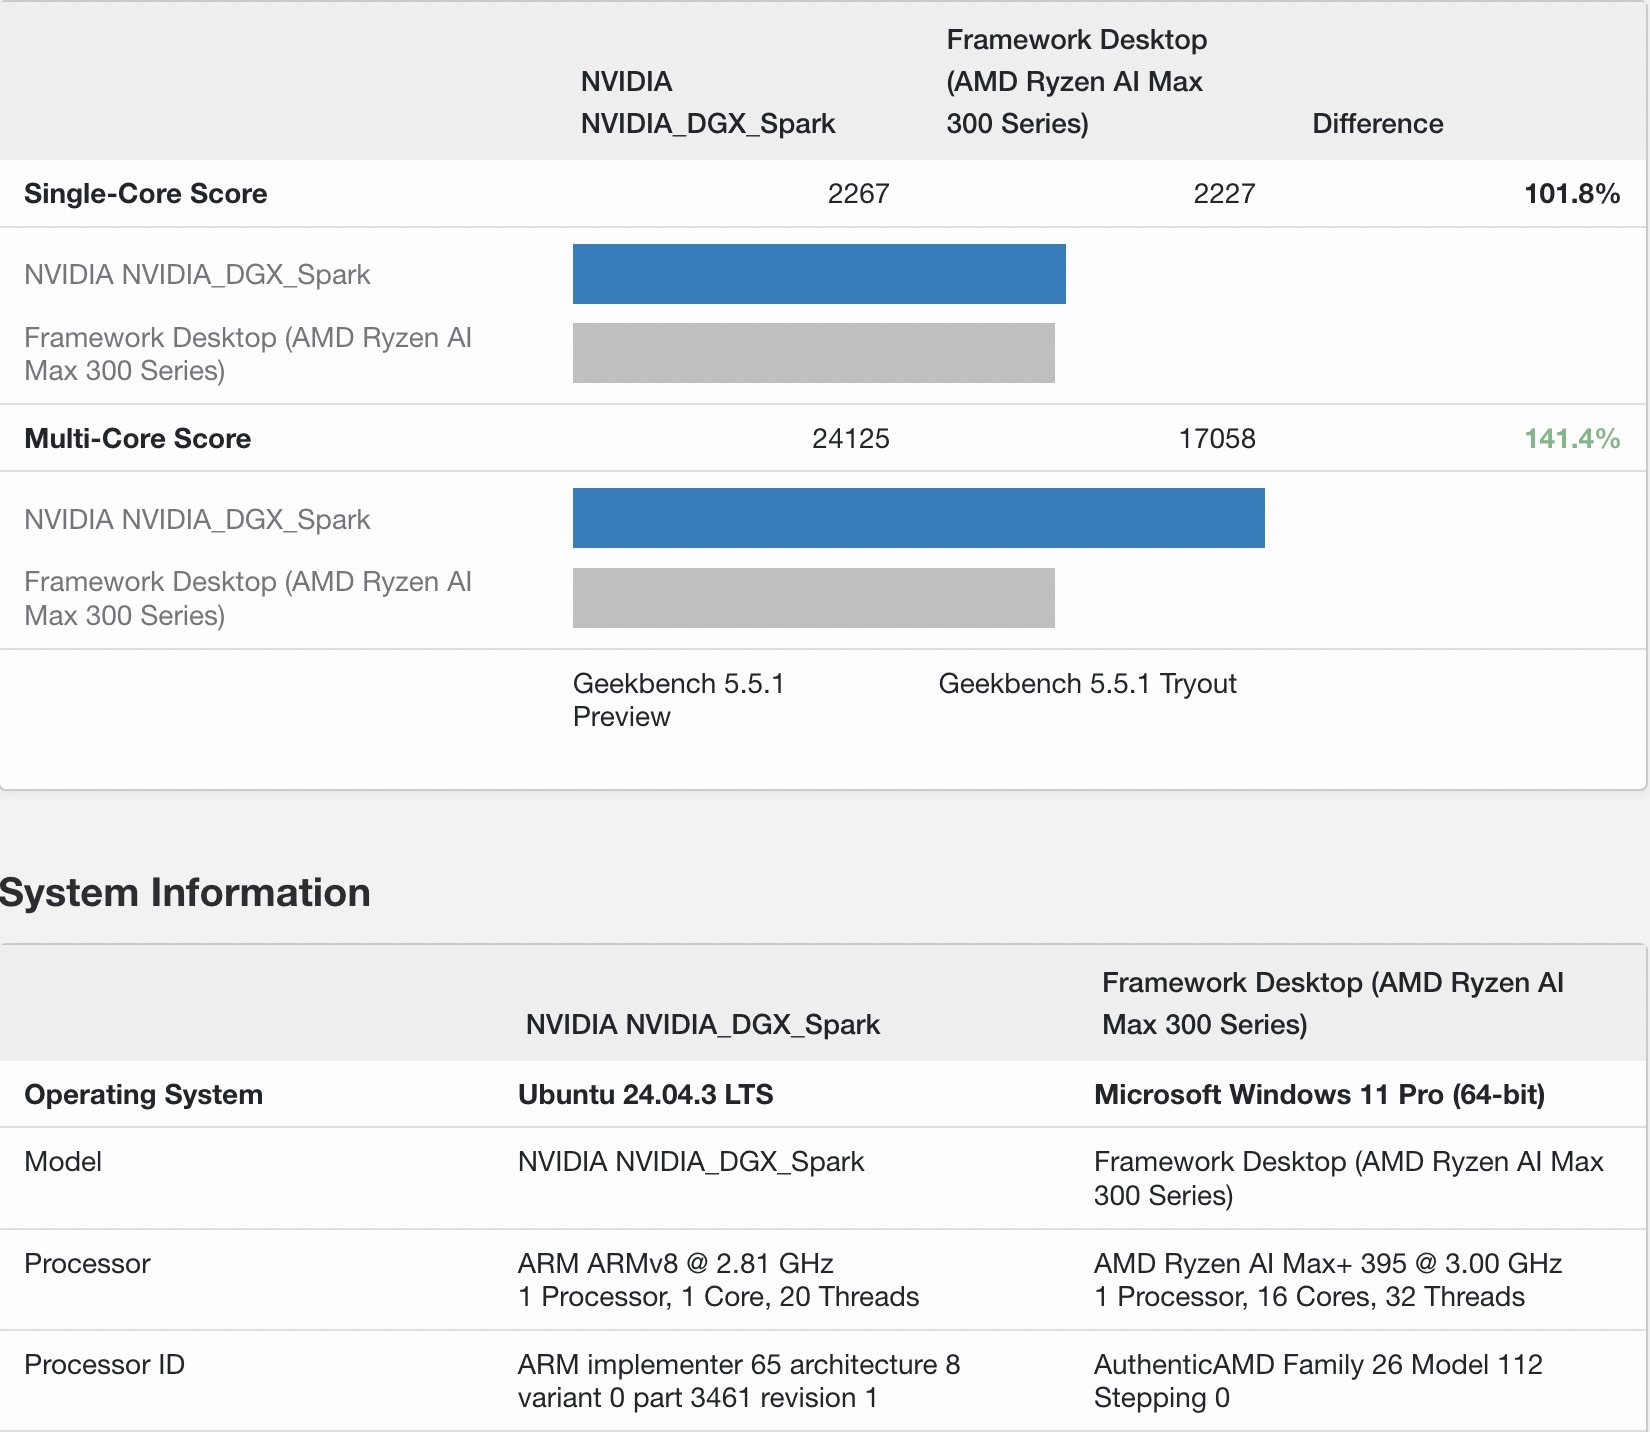
Task: Click the blue NVIDIA single-core score bar
Action: [x=818, y=274]
